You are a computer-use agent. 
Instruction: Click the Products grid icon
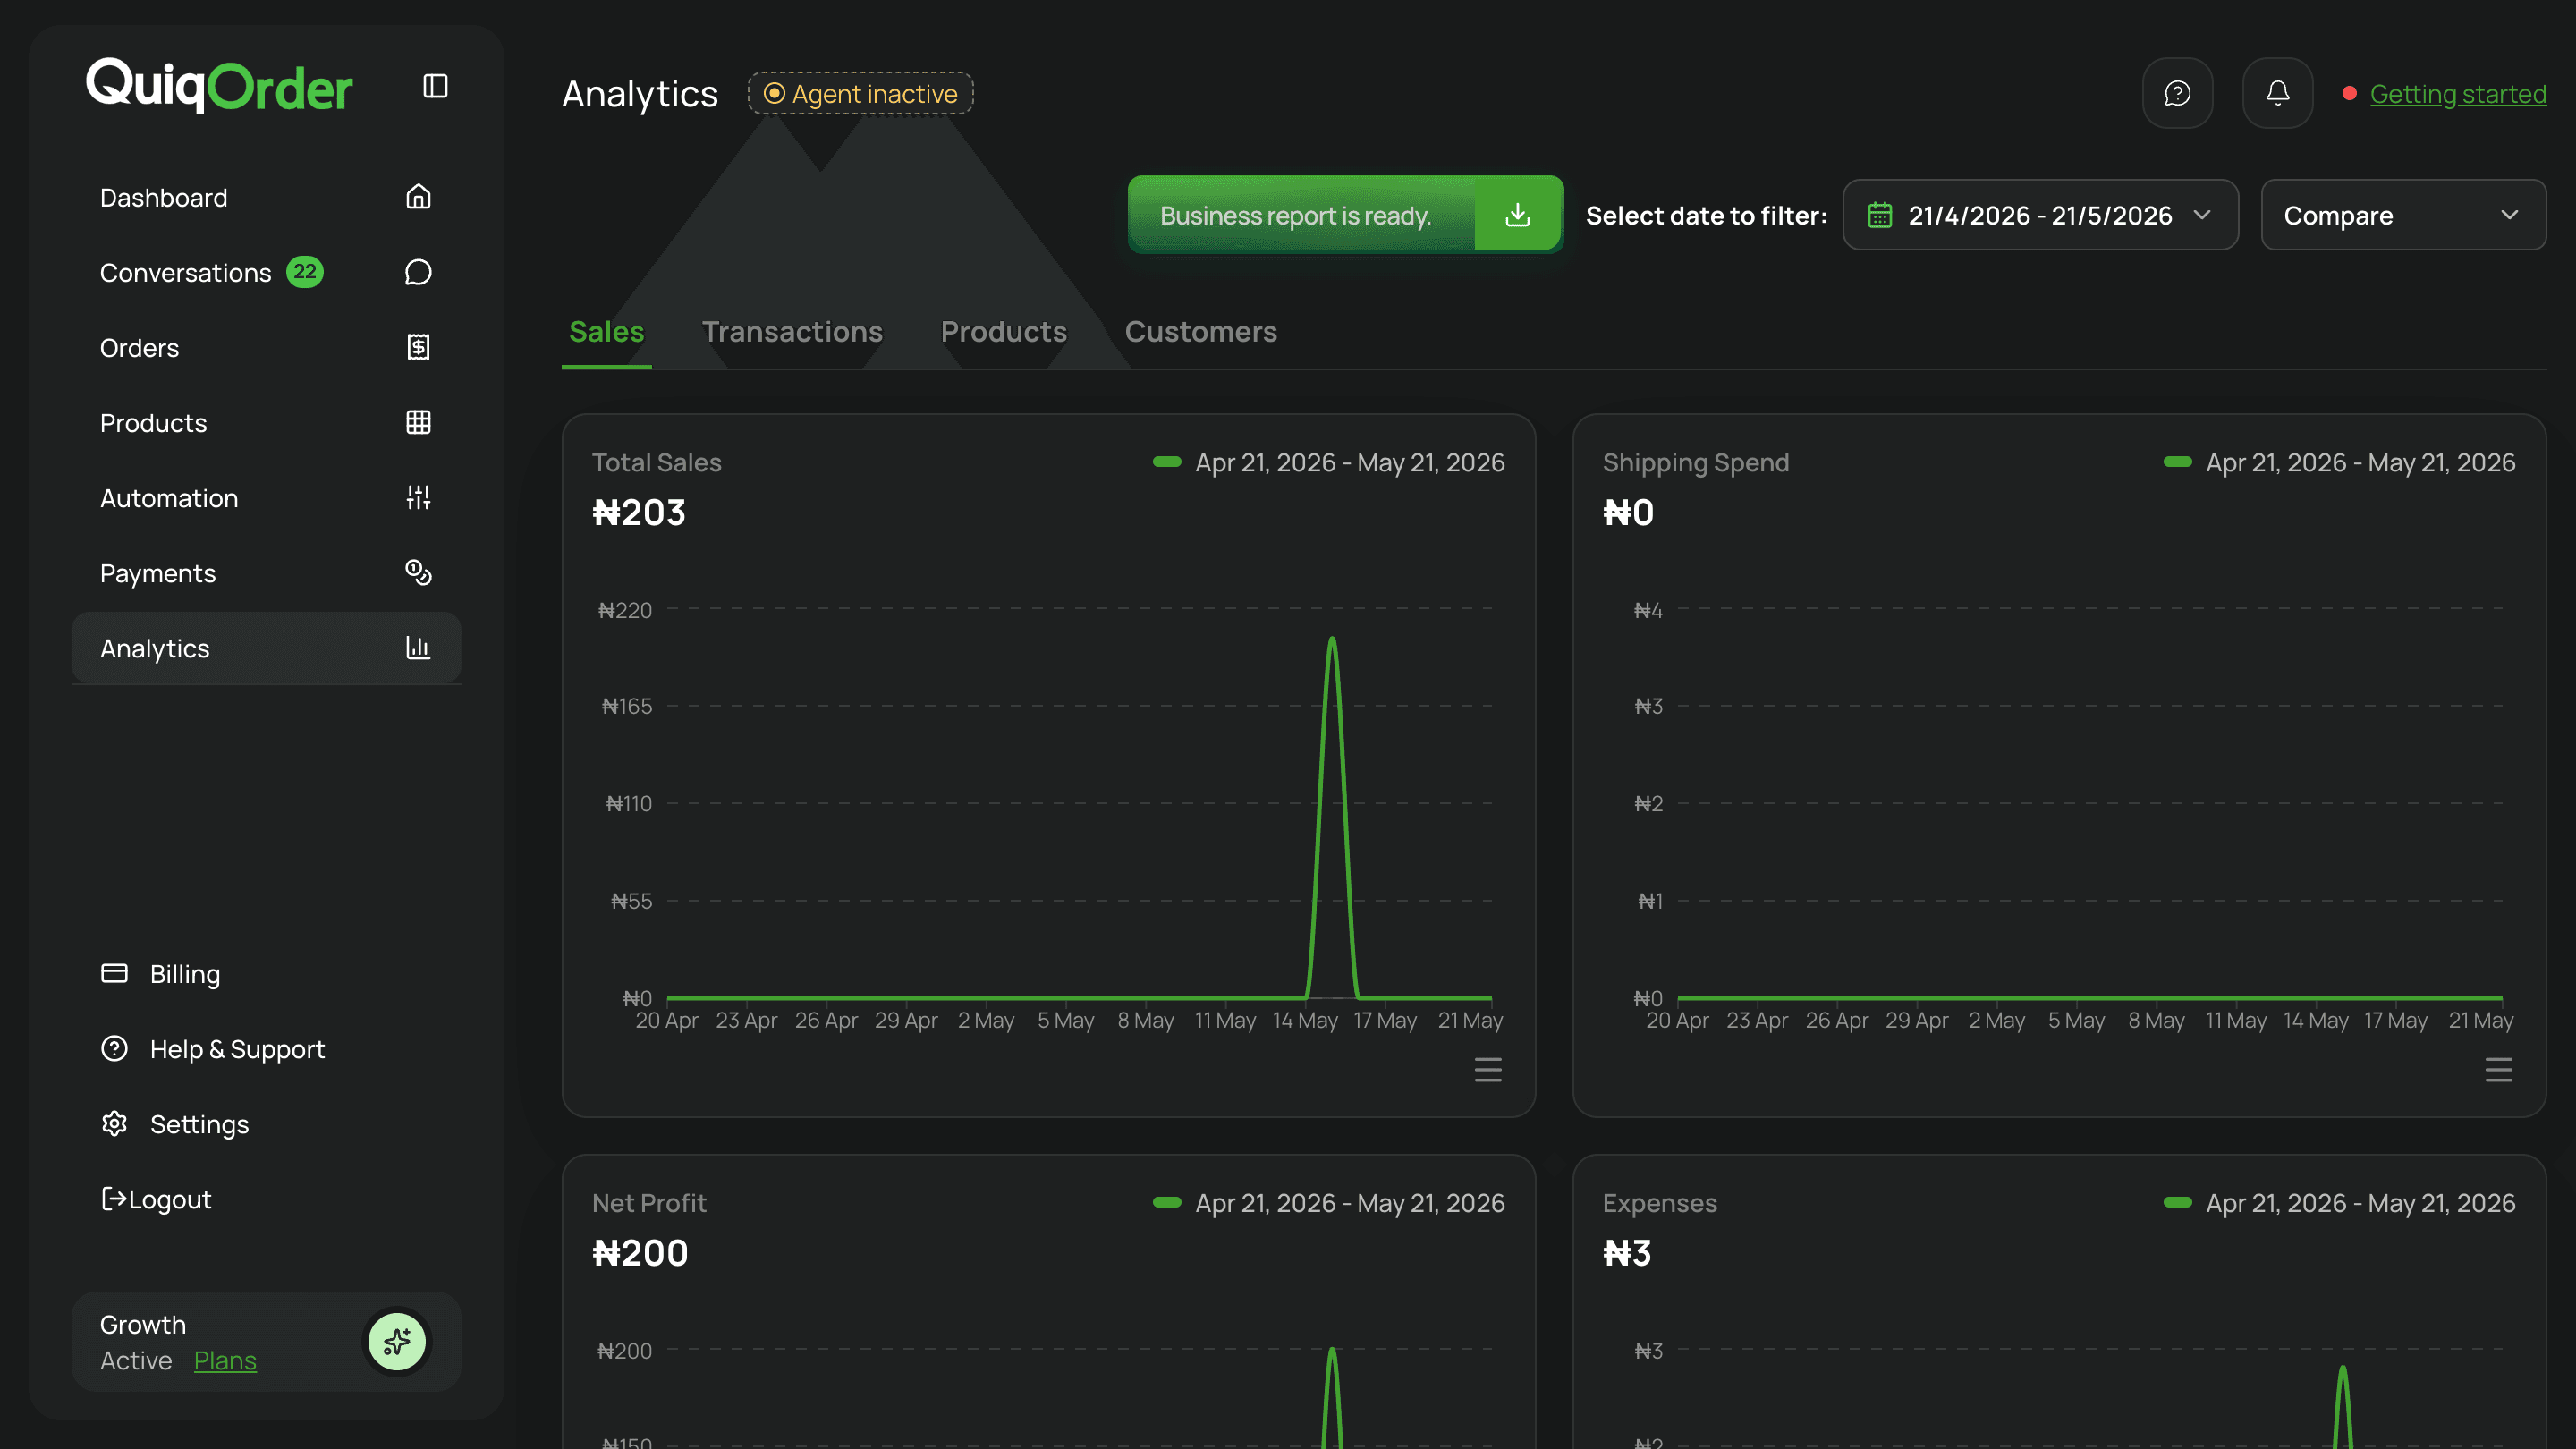[418, 422]
